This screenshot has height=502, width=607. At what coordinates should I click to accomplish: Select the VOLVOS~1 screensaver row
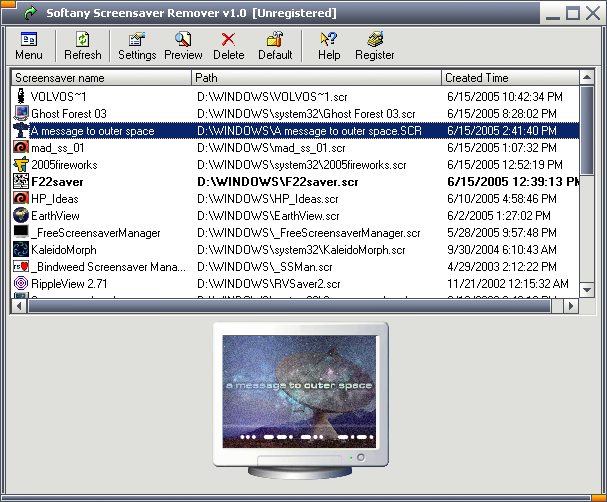coord(56,96)
